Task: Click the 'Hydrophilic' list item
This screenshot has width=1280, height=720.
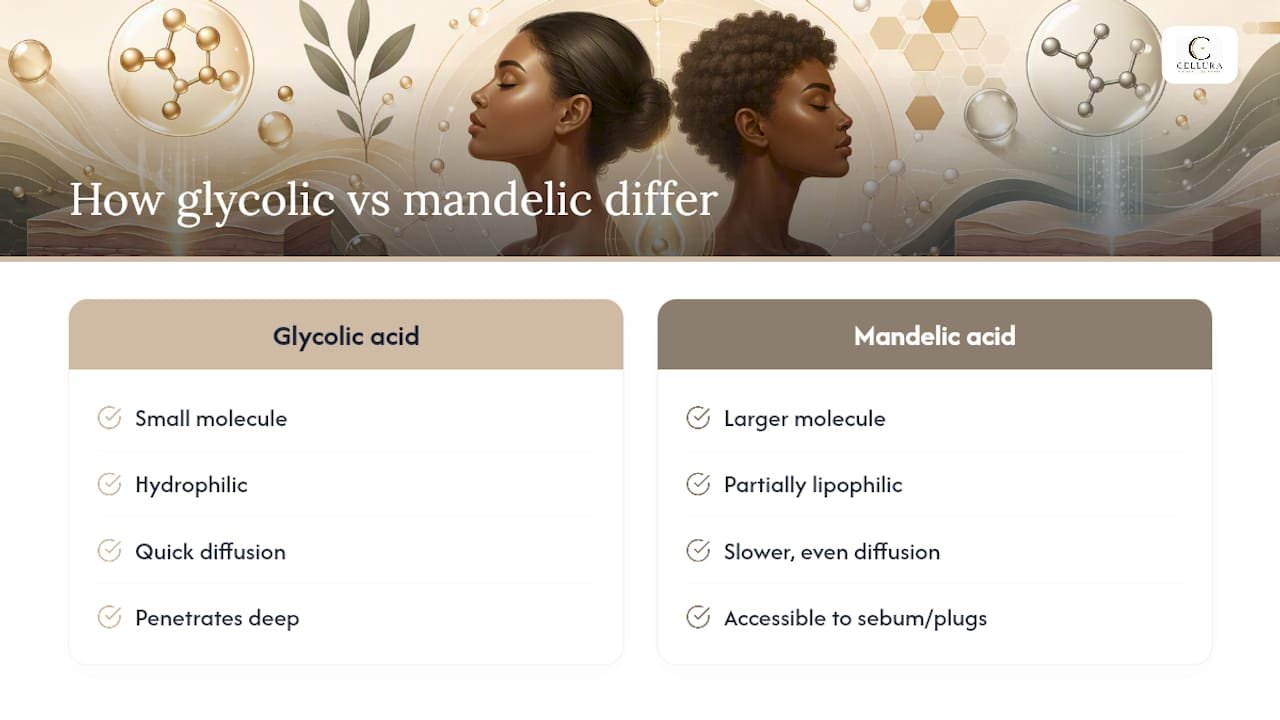Action: [191, 485]
